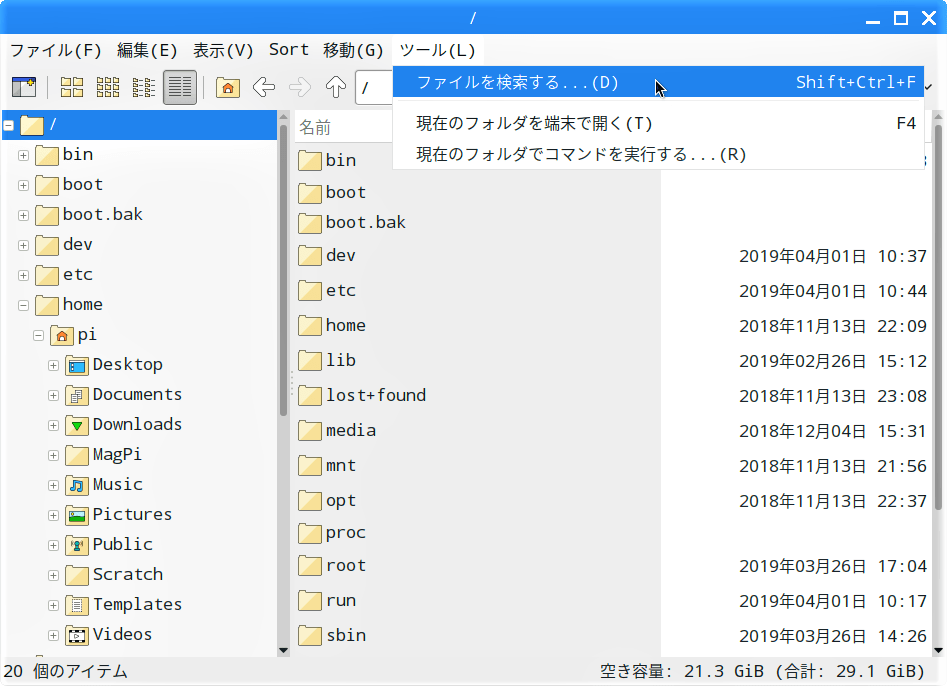
Task: Click the tree pane vertical scrollbar
Action: click(284, 271)
